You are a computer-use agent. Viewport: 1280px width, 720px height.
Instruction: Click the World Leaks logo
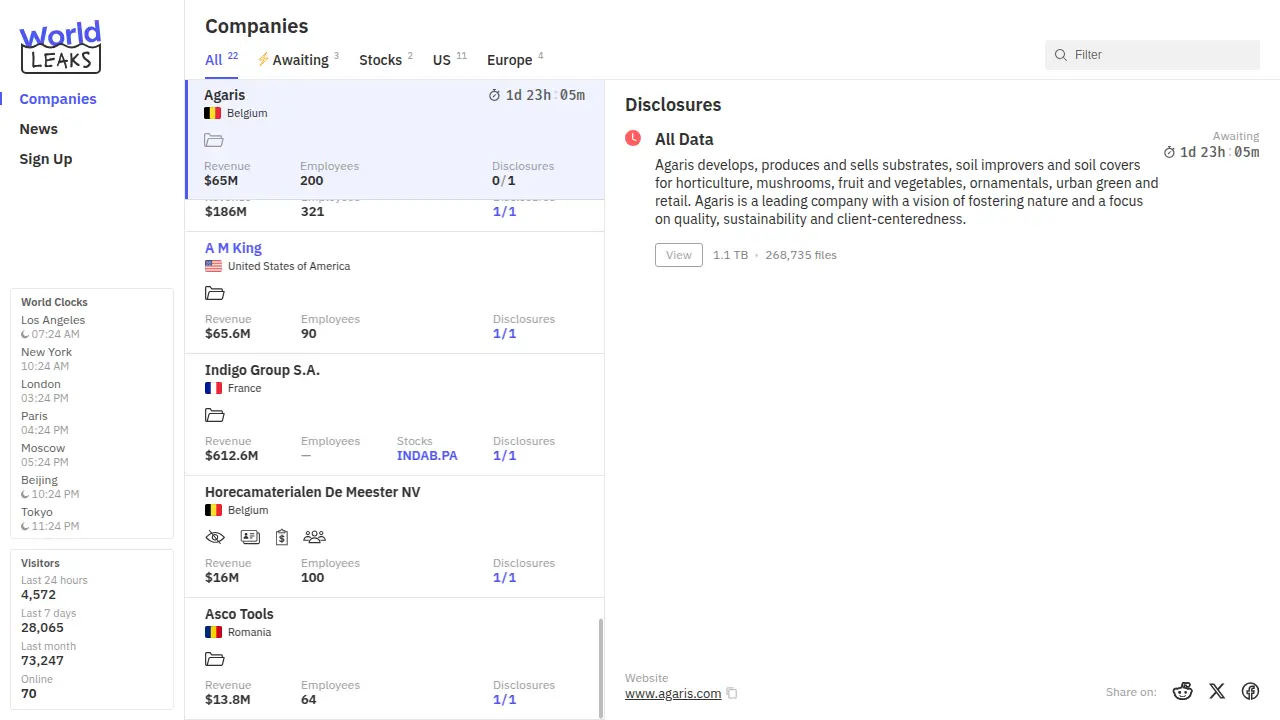[60, 47]
